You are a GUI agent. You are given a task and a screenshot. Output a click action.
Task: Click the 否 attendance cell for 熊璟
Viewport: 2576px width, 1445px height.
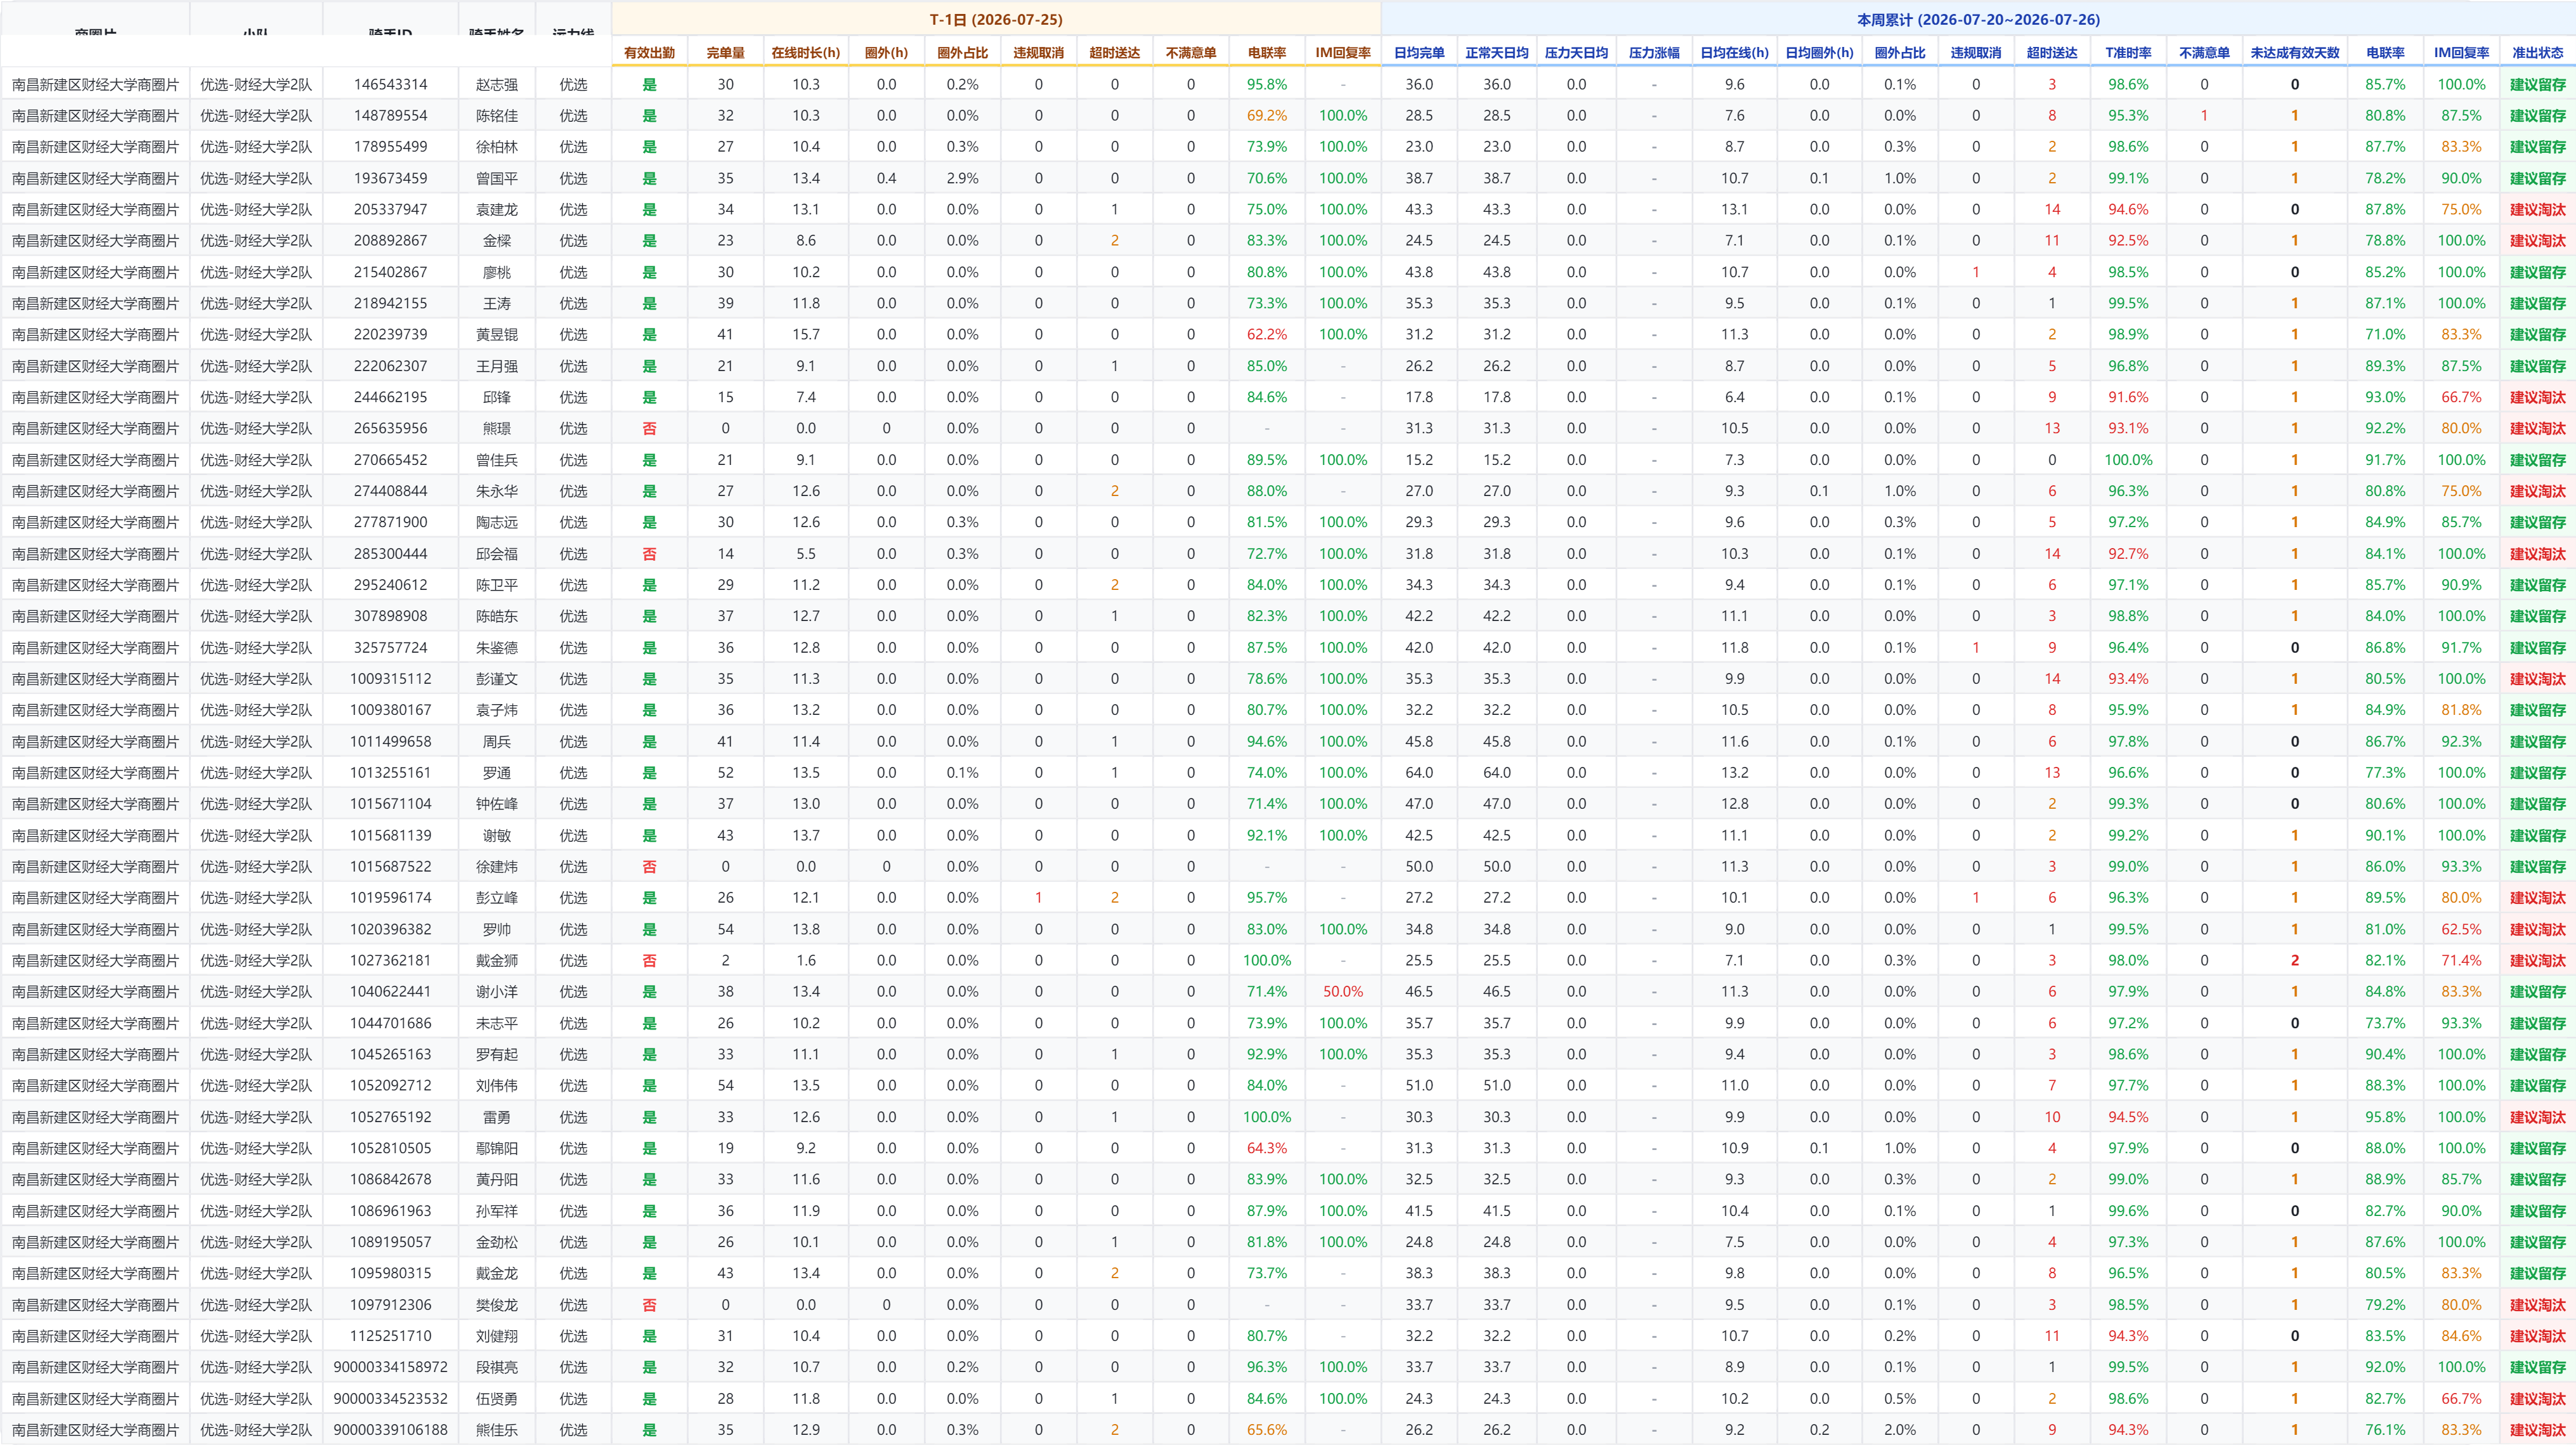coord(649,429)
